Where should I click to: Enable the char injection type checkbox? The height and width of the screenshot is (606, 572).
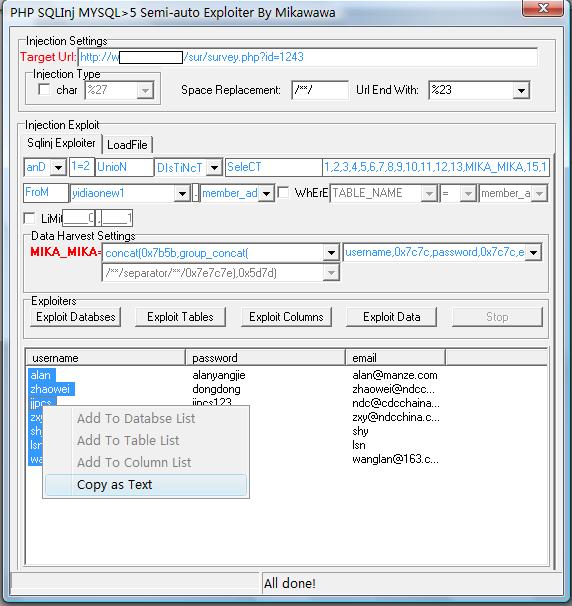click(44, 90)
